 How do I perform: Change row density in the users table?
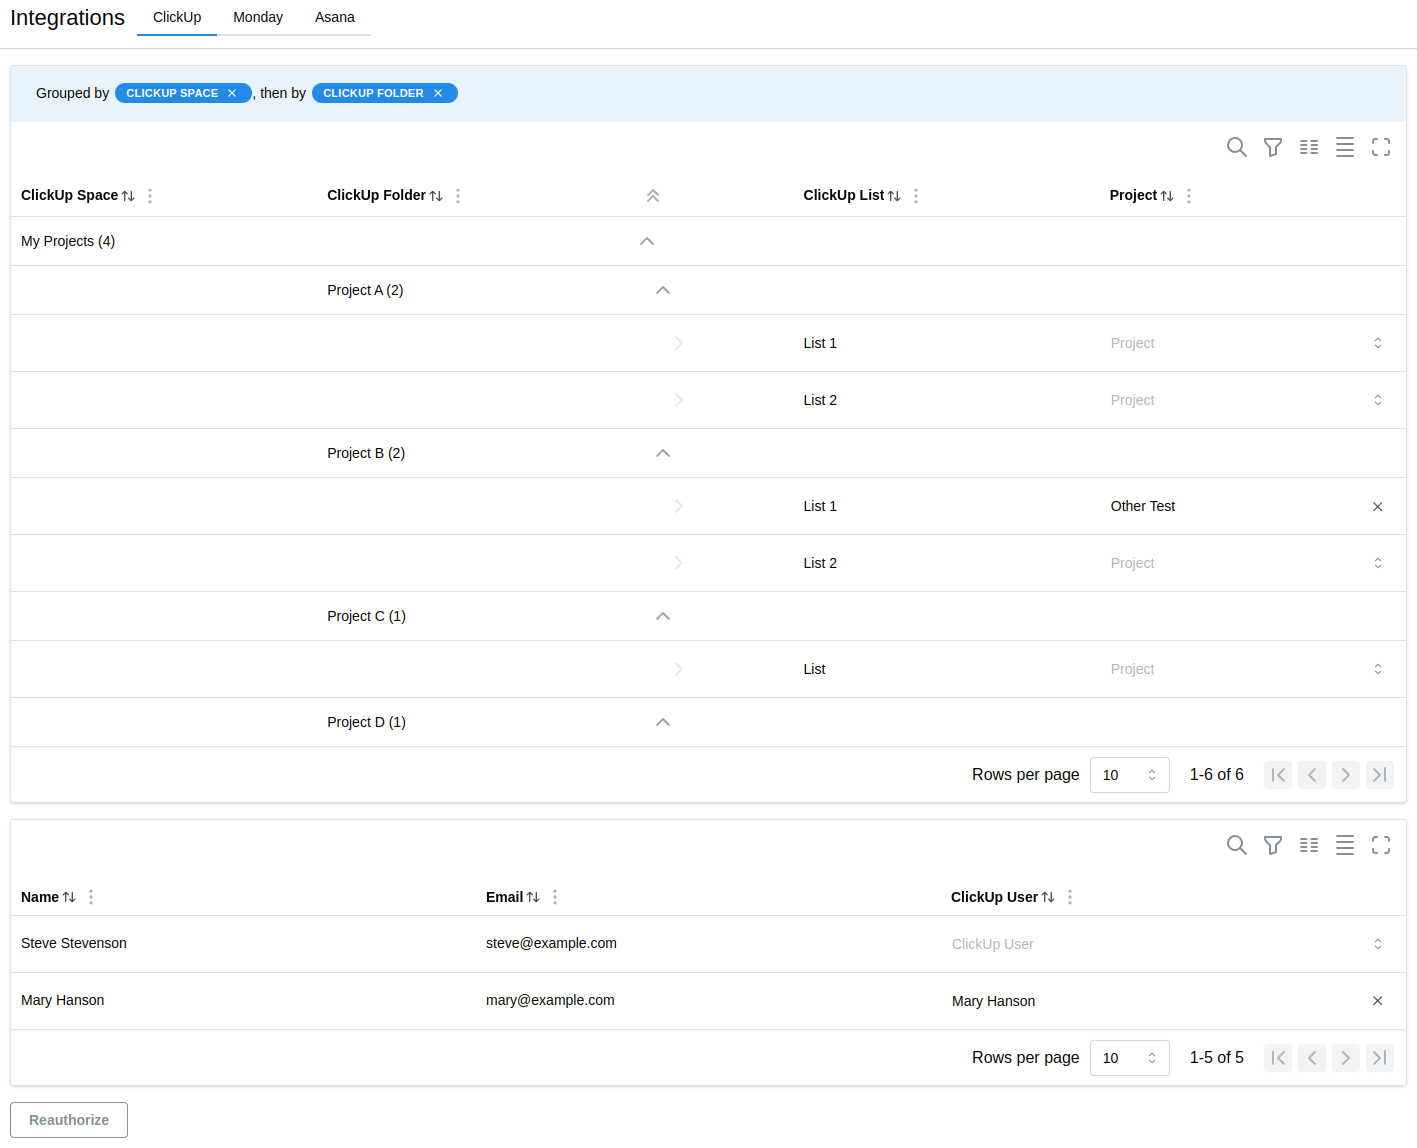[1345, 845]
